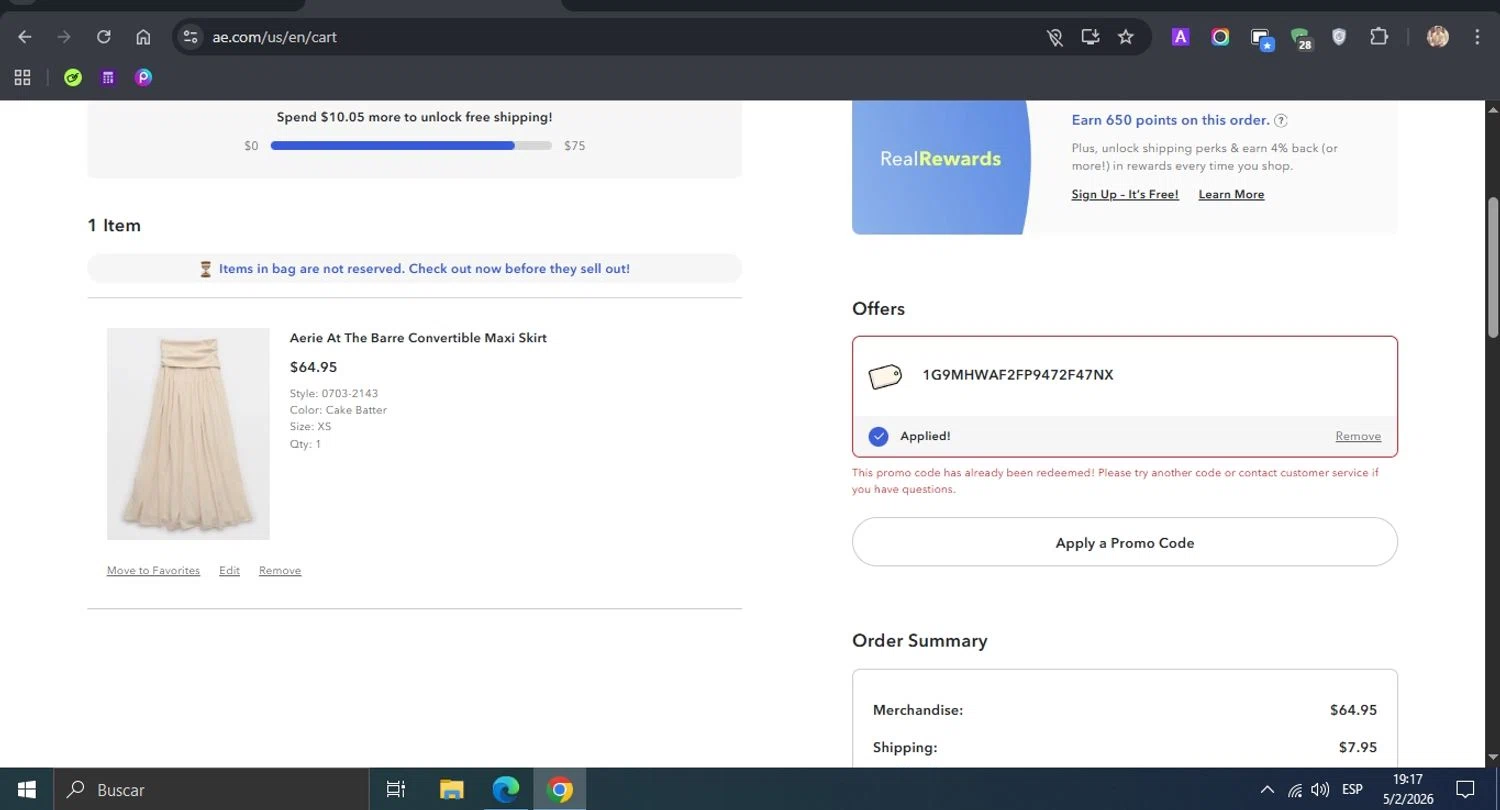Image resolution: width=1500 pixels, height=810 pixels.
Task: Click the Shipping $7.95 amount
Action: tap(1358, 747)
